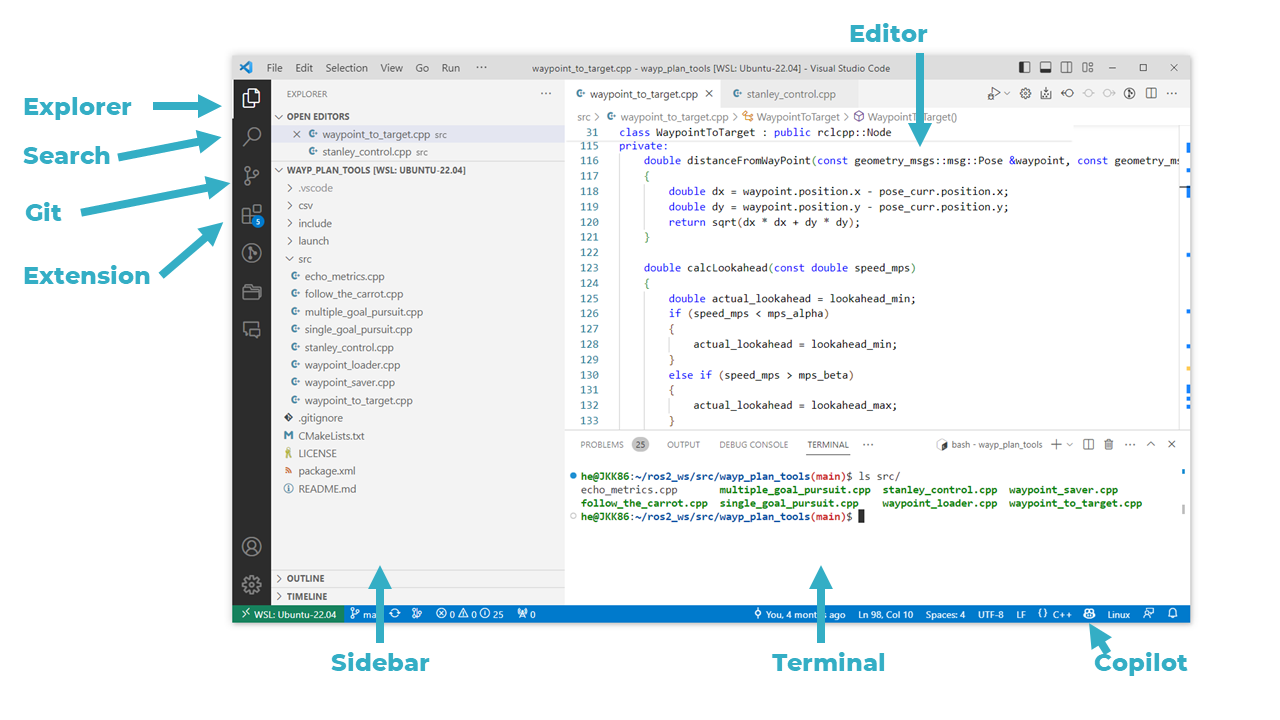Viewport: 1280px width, 720px height.
Task: Open the Source Control git icon
Action: coord(252,176)
